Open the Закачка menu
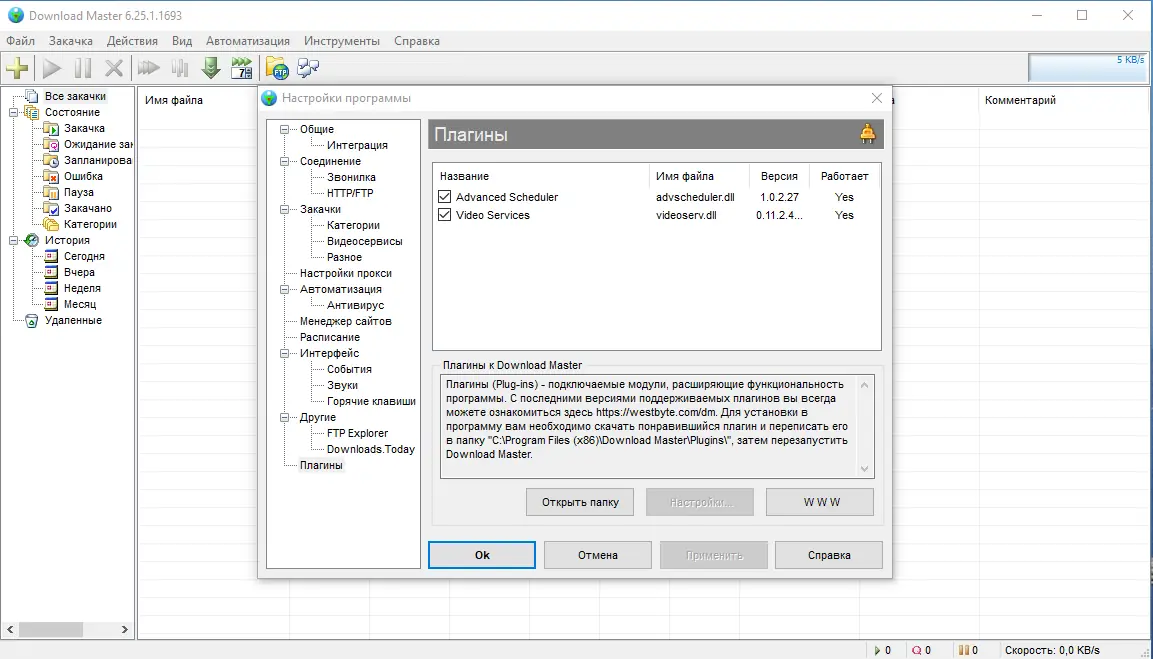 (x=71, y=41)
